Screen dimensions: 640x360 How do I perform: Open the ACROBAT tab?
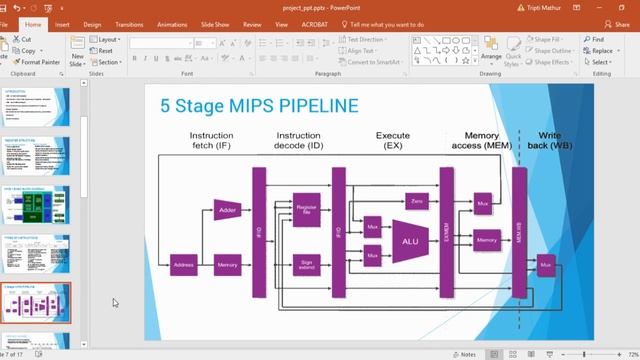[314, 24]
